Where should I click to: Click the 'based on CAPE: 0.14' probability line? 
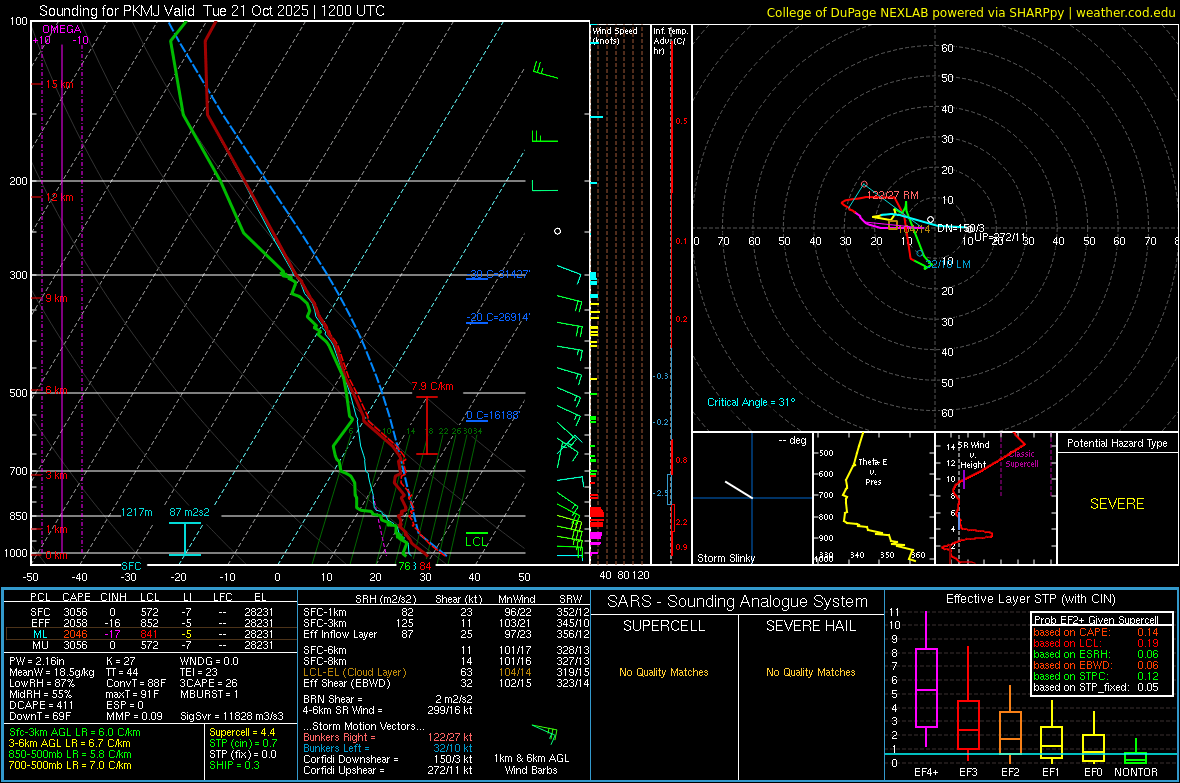pyautogui.click(x=1096, y=632)
